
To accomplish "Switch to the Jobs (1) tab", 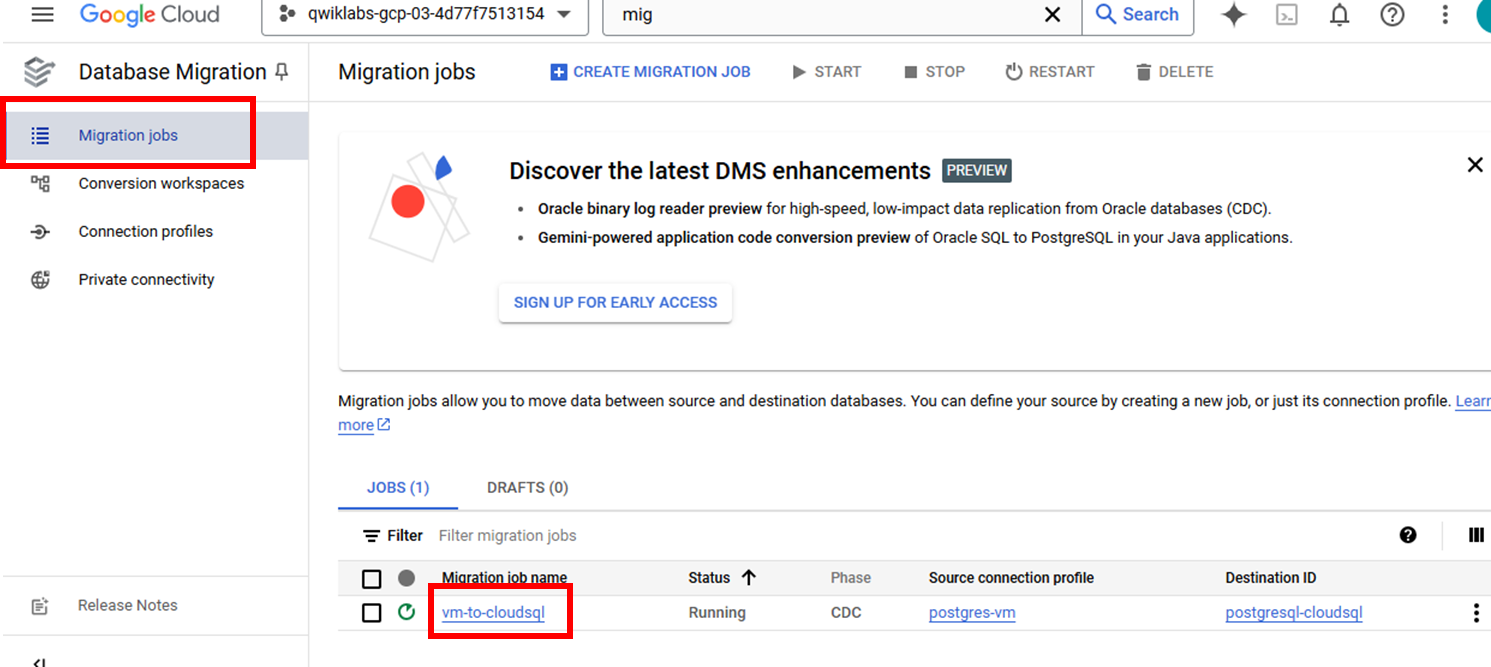I will 398,488.
